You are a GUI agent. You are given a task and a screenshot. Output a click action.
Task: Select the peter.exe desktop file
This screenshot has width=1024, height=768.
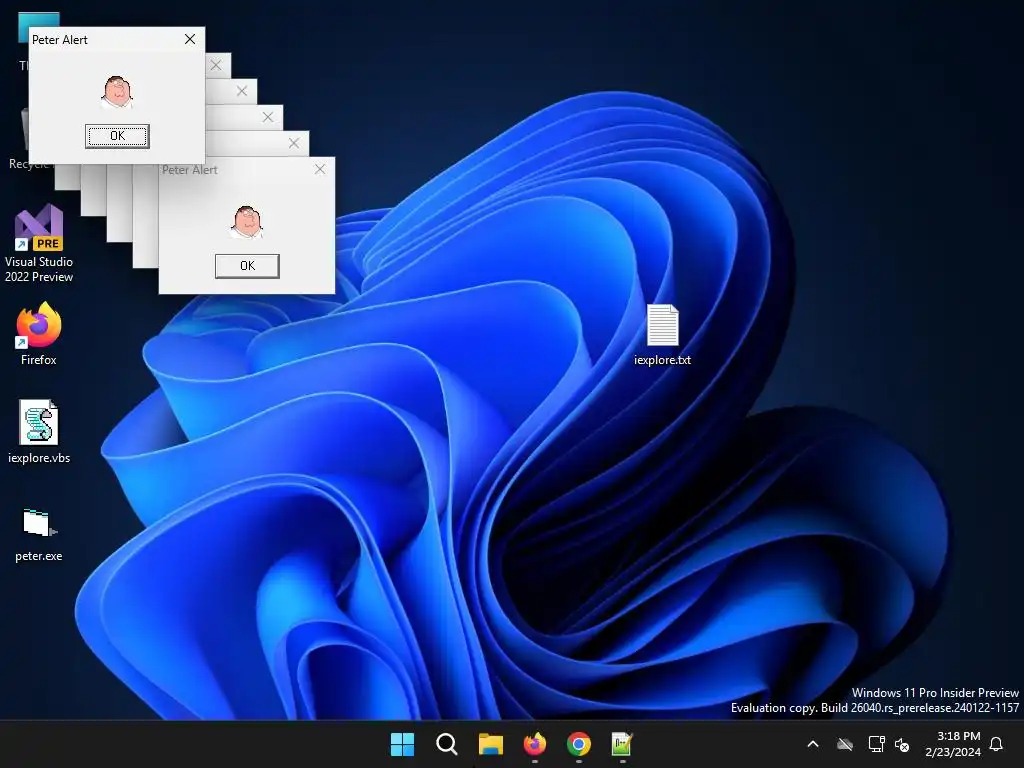39,534
